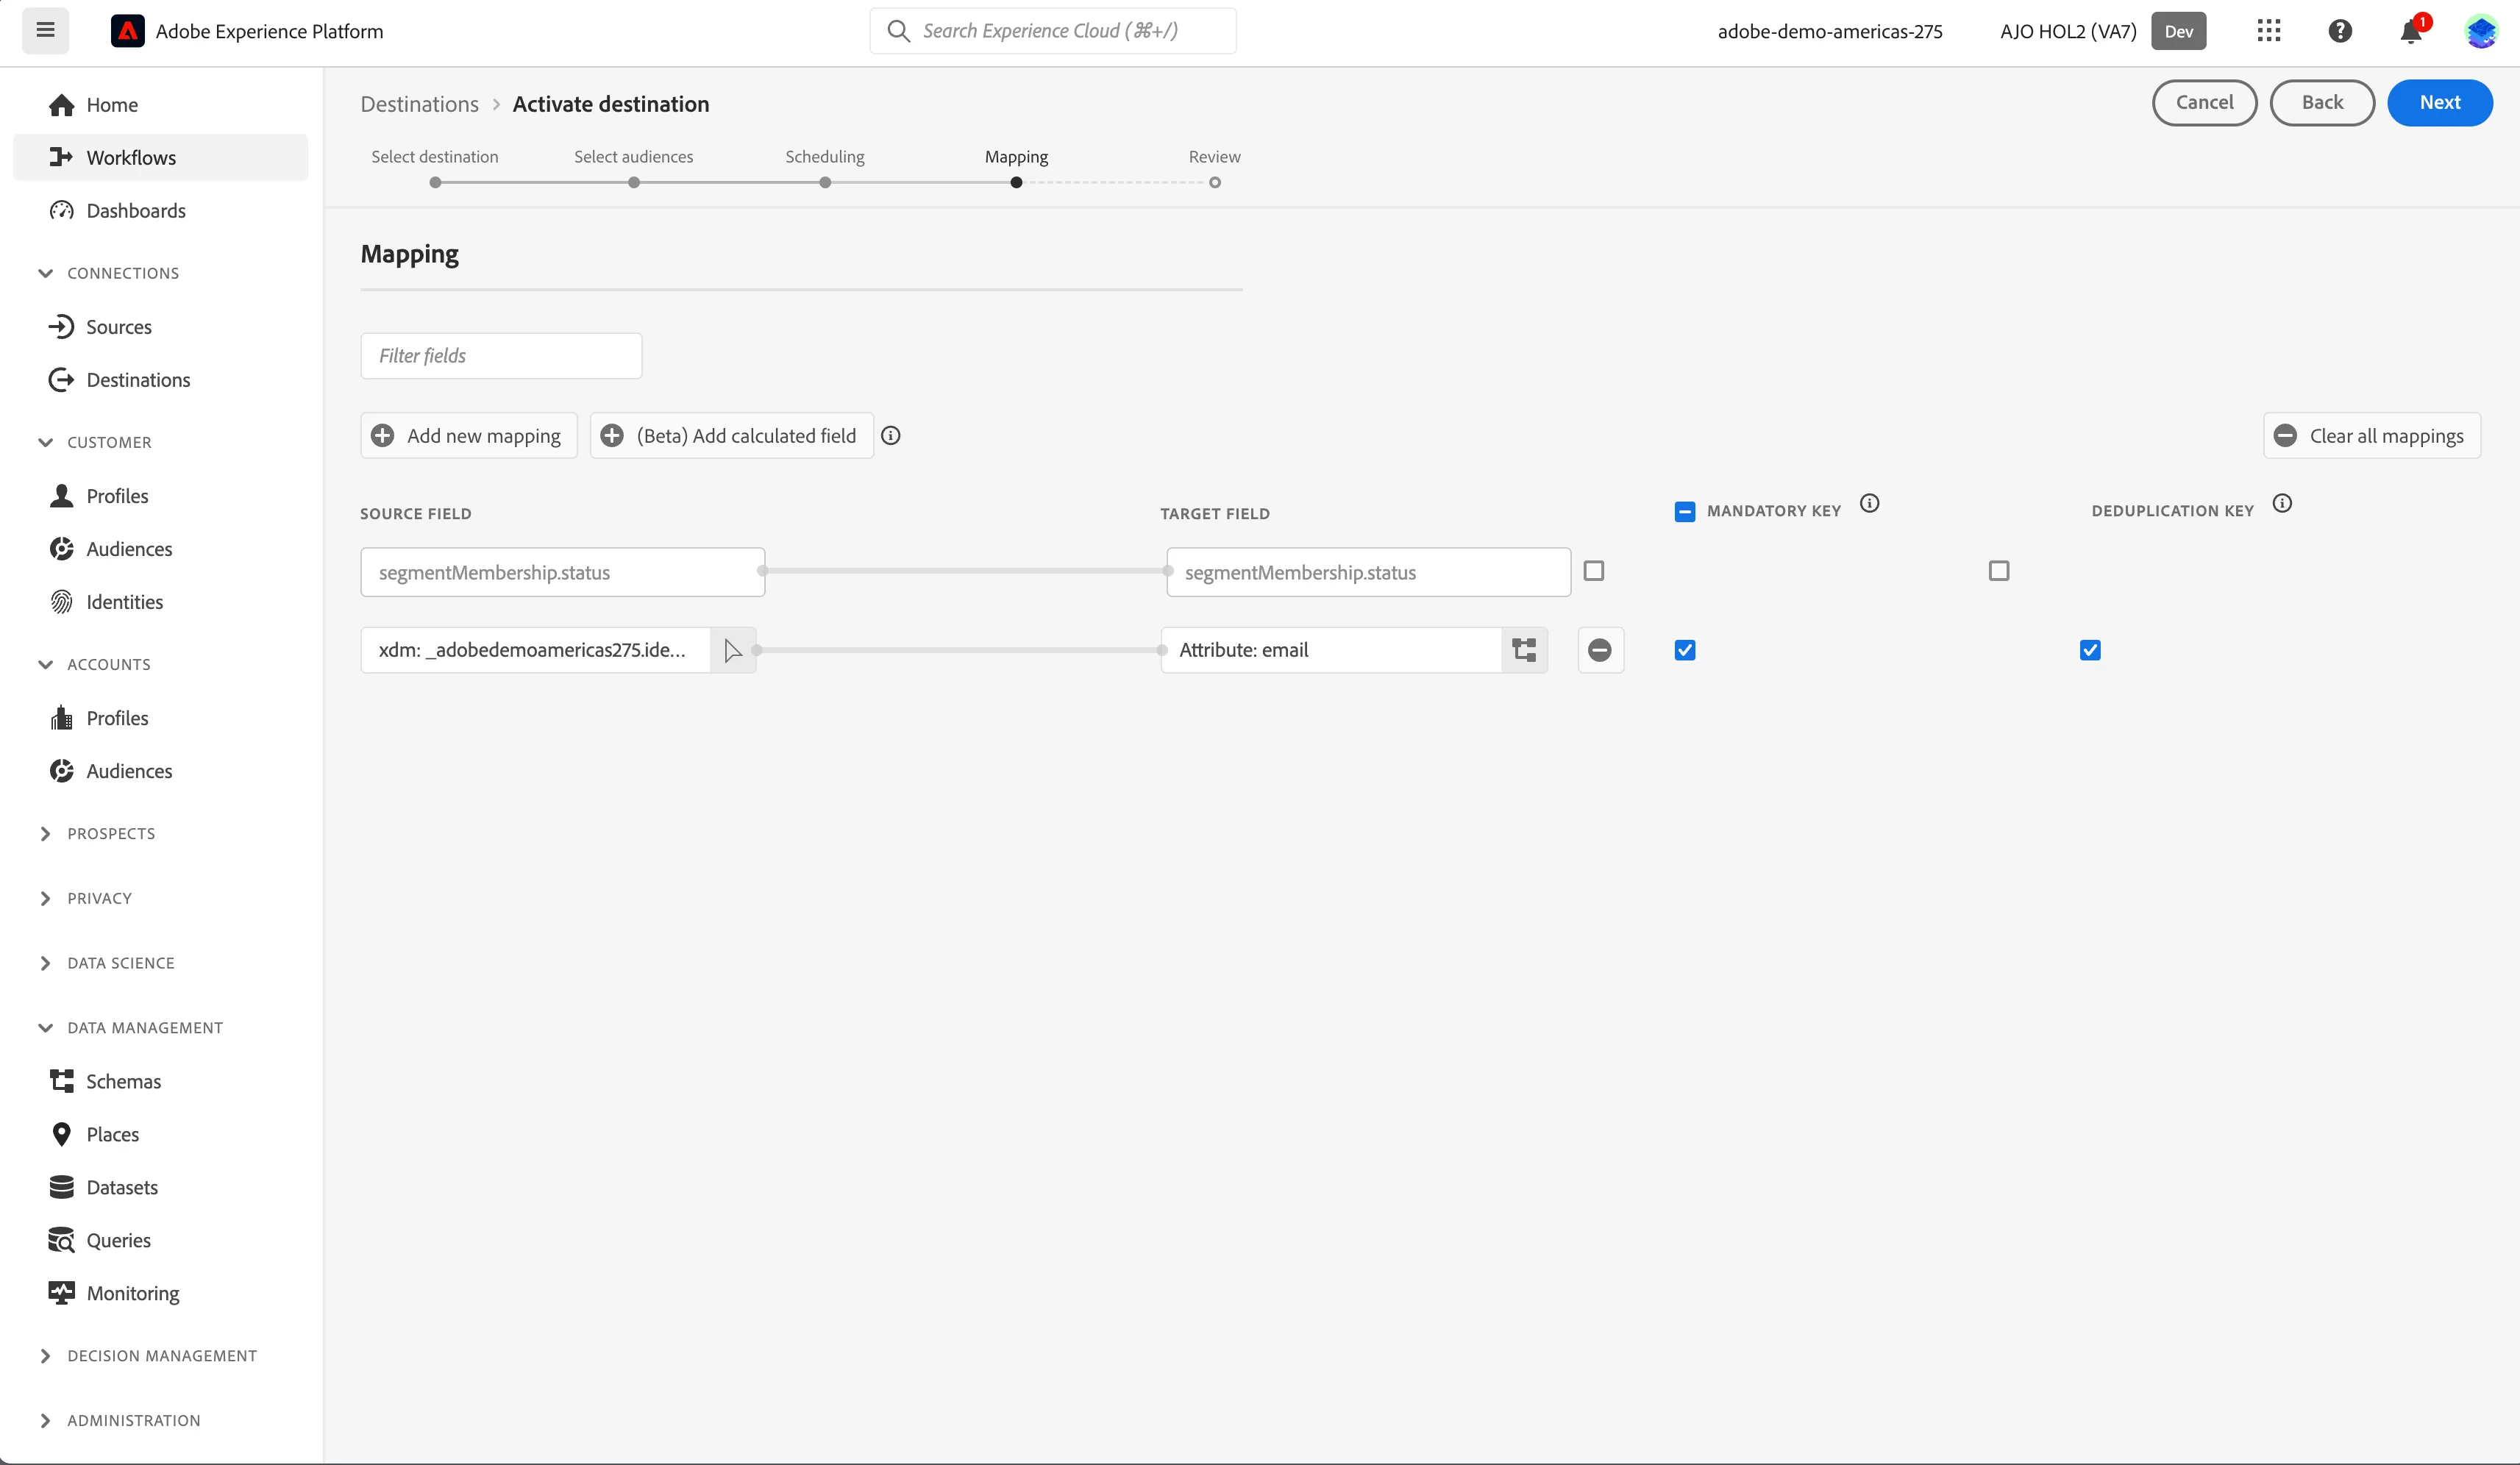Uncheck the deduplication key checkbox for email row
This screenshot has width=2520, height=1465.
pos(2090,650)
